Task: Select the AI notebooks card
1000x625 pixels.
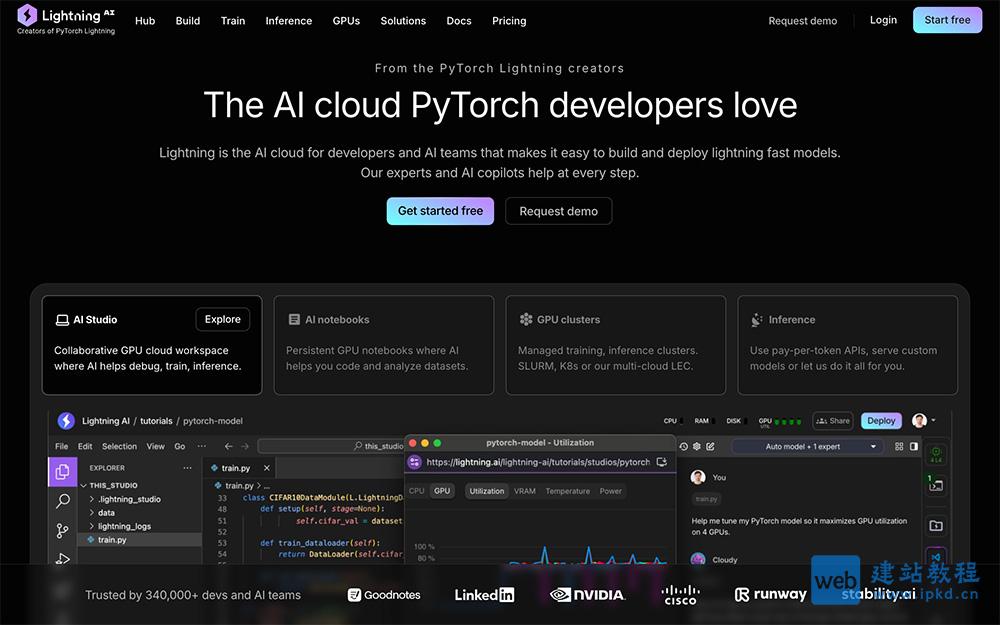Action: point(384,344)
